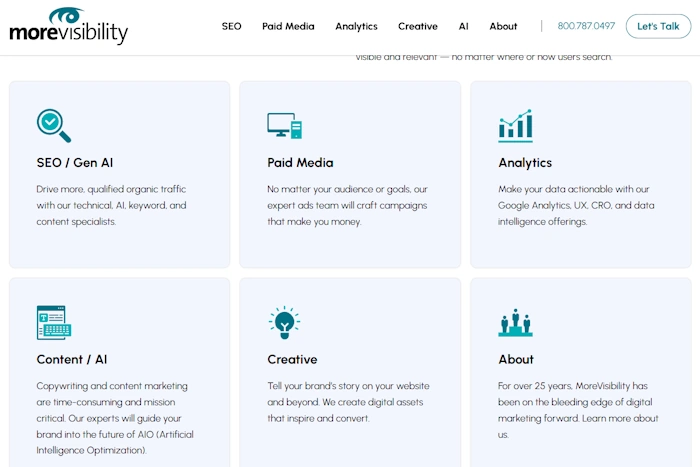Click text 'are time-consuming and mission'
The image size is (700, 467).
click(x=106, y=402)
